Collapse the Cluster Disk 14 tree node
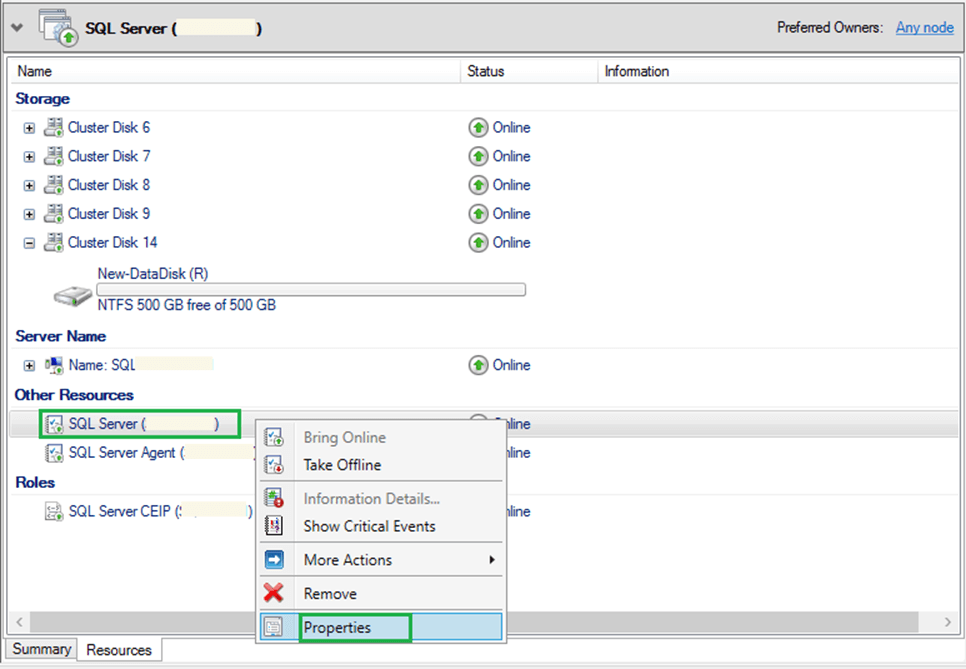Screen dimensions: 966x669 (x=29, y=243)
